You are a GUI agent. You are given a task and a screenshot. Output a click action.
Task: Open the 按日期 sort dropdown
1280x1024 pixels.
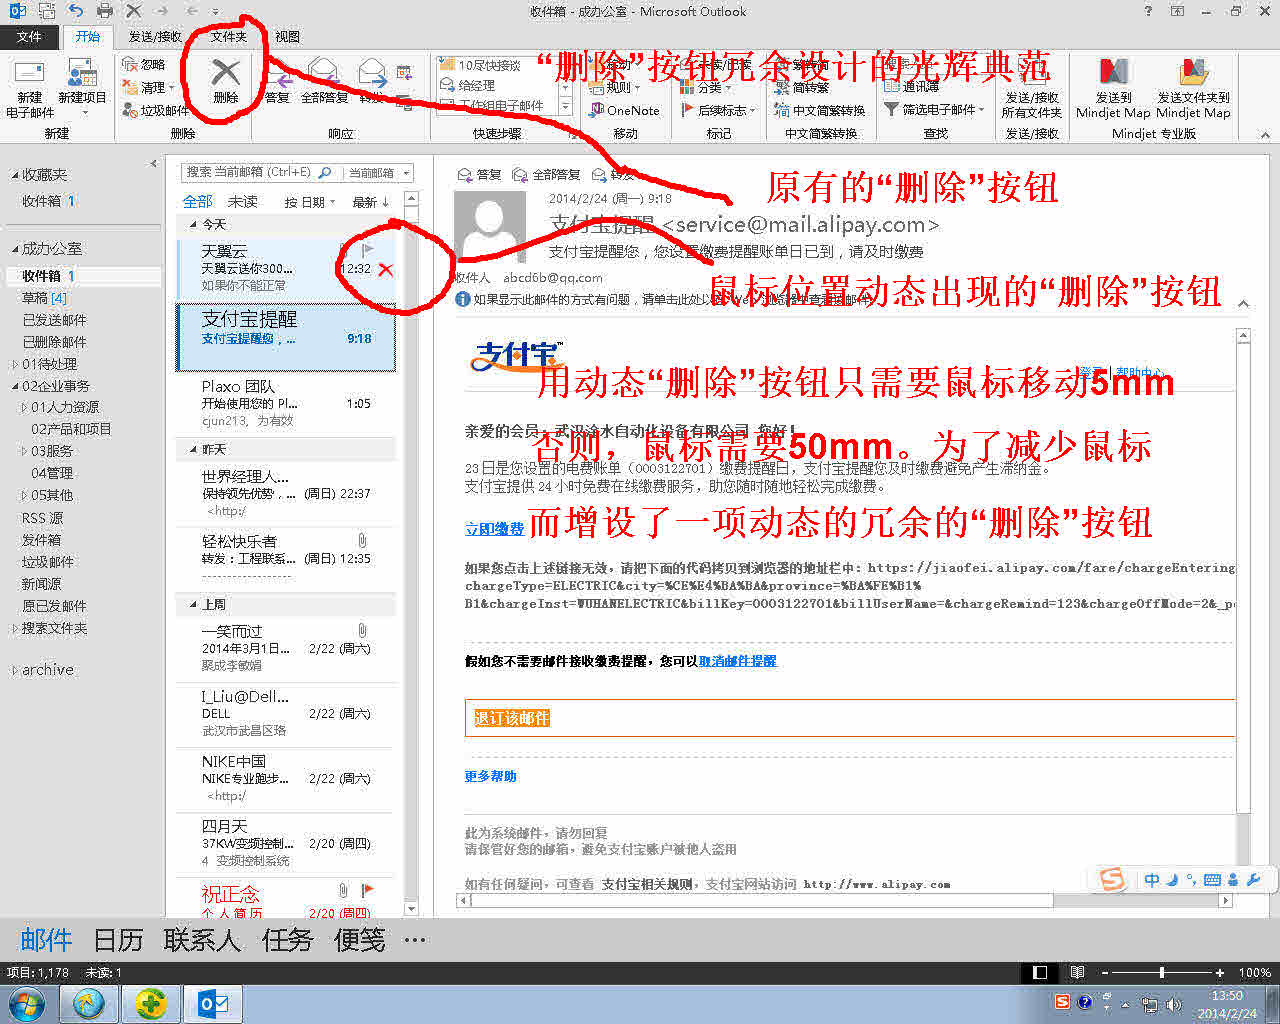309,202
